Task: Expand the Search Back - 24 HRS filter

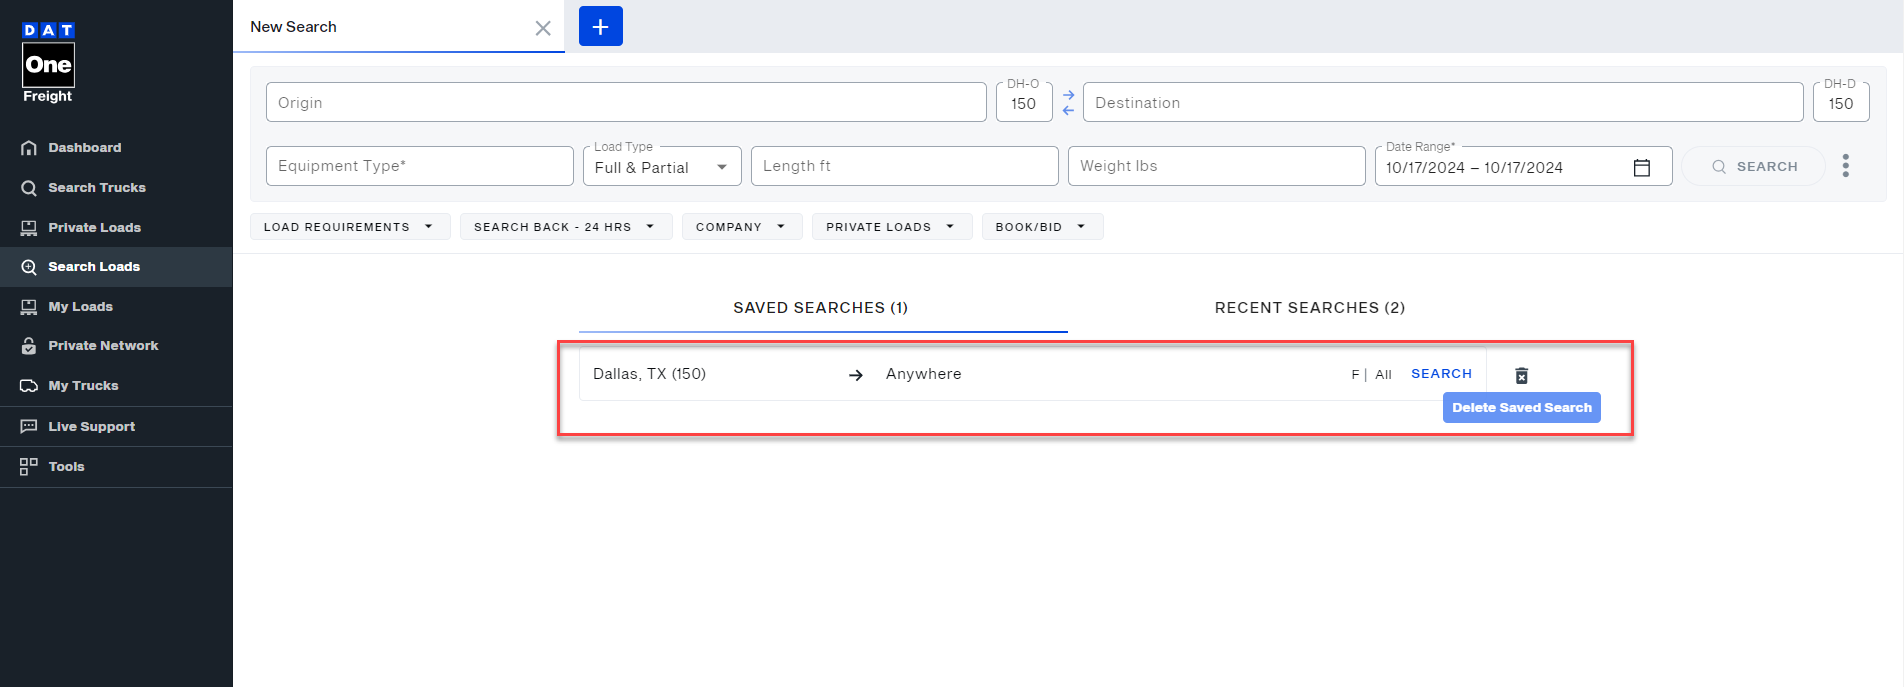Action: point(566,227)
